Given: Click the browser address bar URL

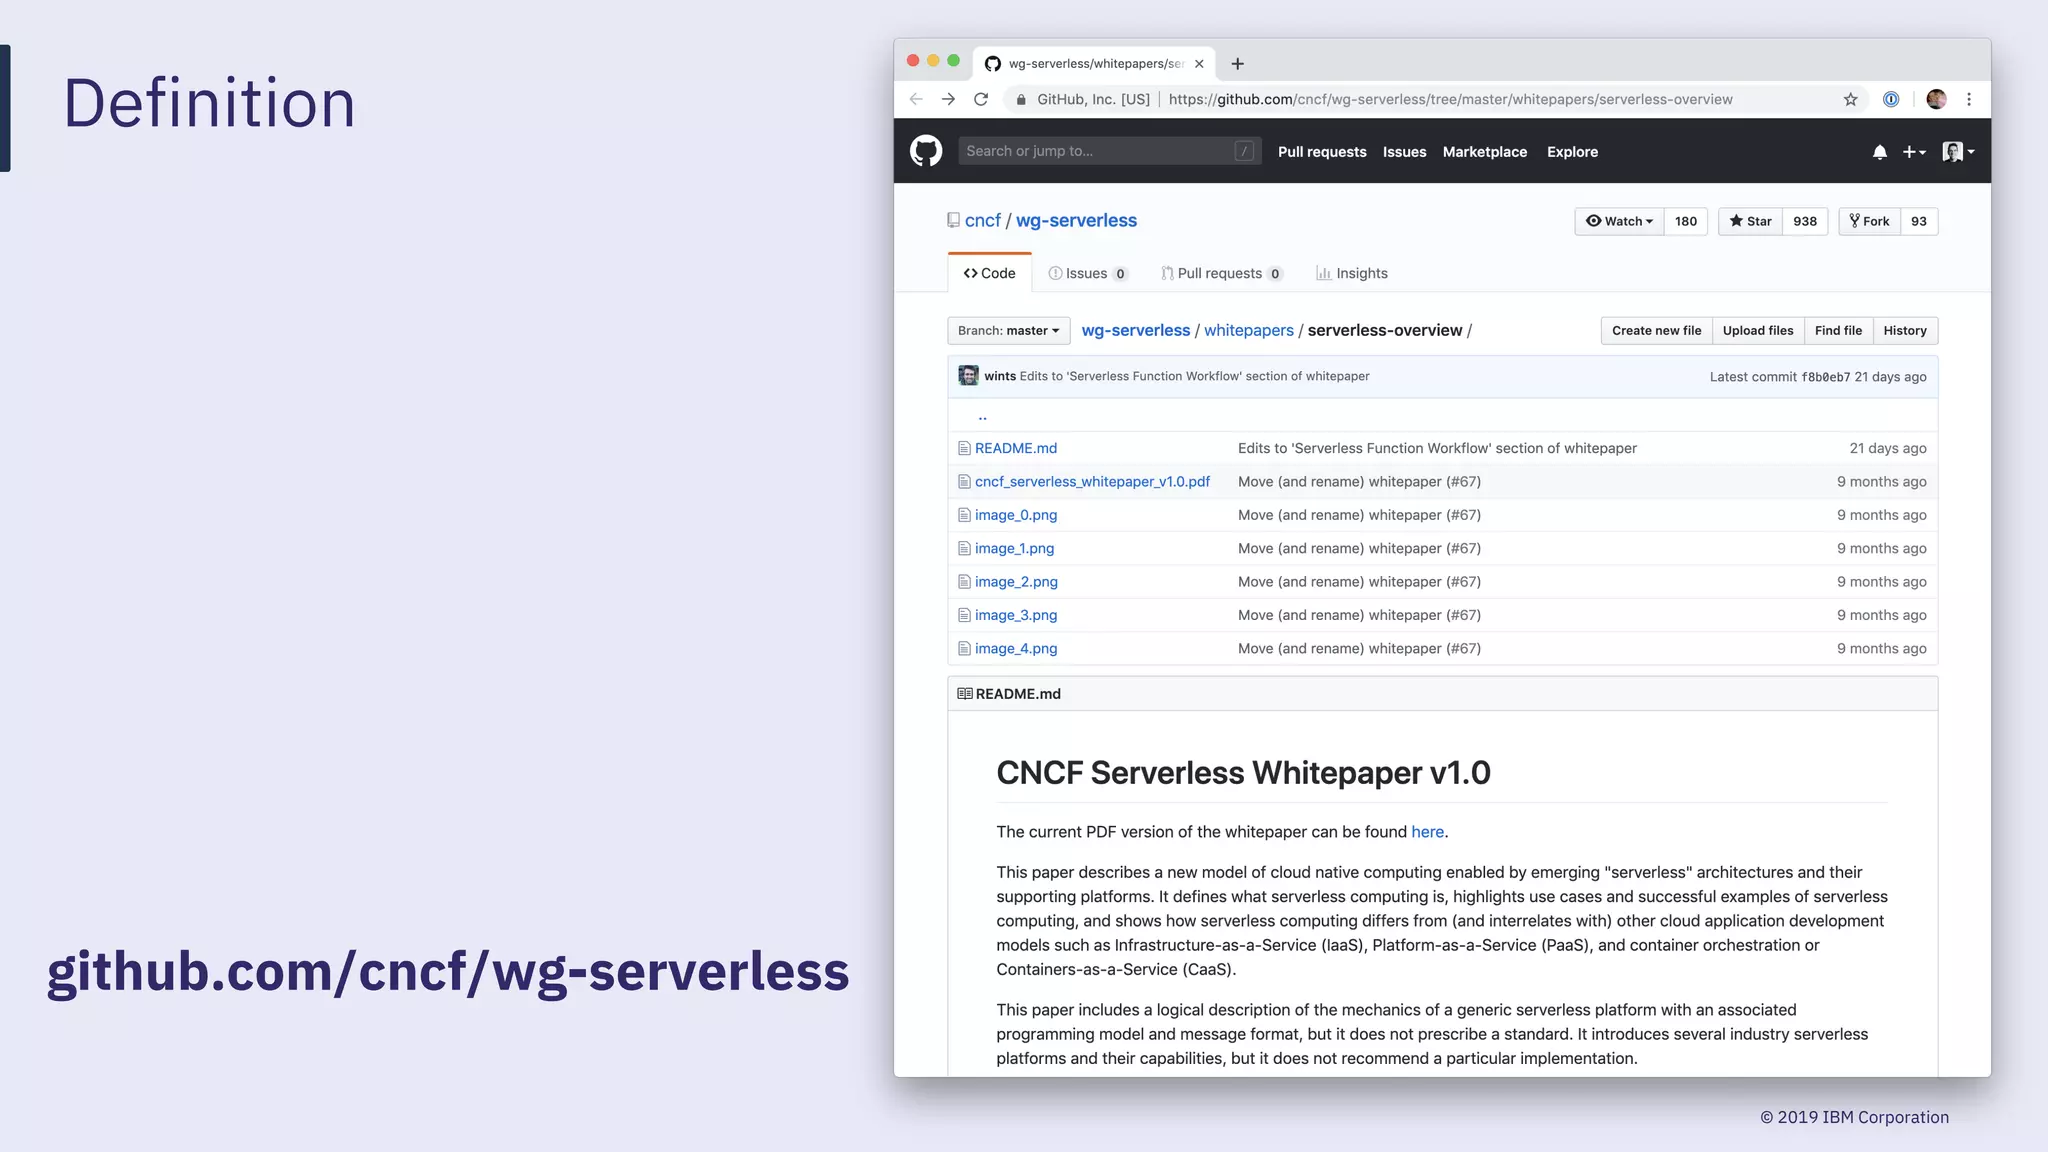Looking at the screenshot, I should pyautogui.click(x=1450, y=99).
